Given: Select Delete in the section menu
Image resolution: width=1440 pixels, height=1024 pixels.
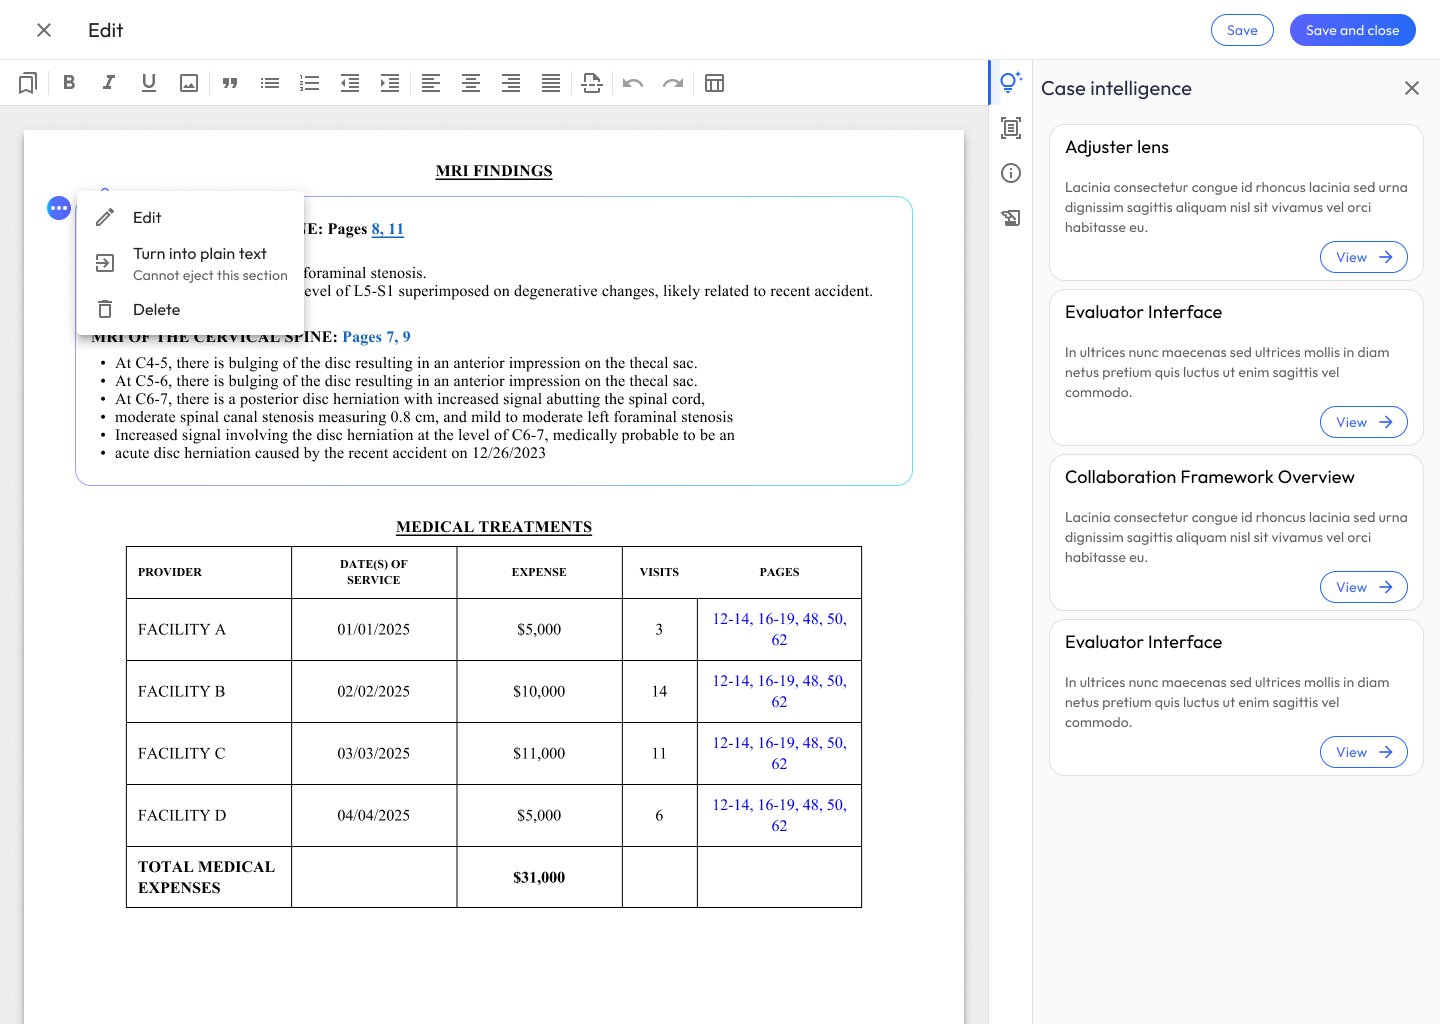Looking at the screenshot, I should pos(156,310).
